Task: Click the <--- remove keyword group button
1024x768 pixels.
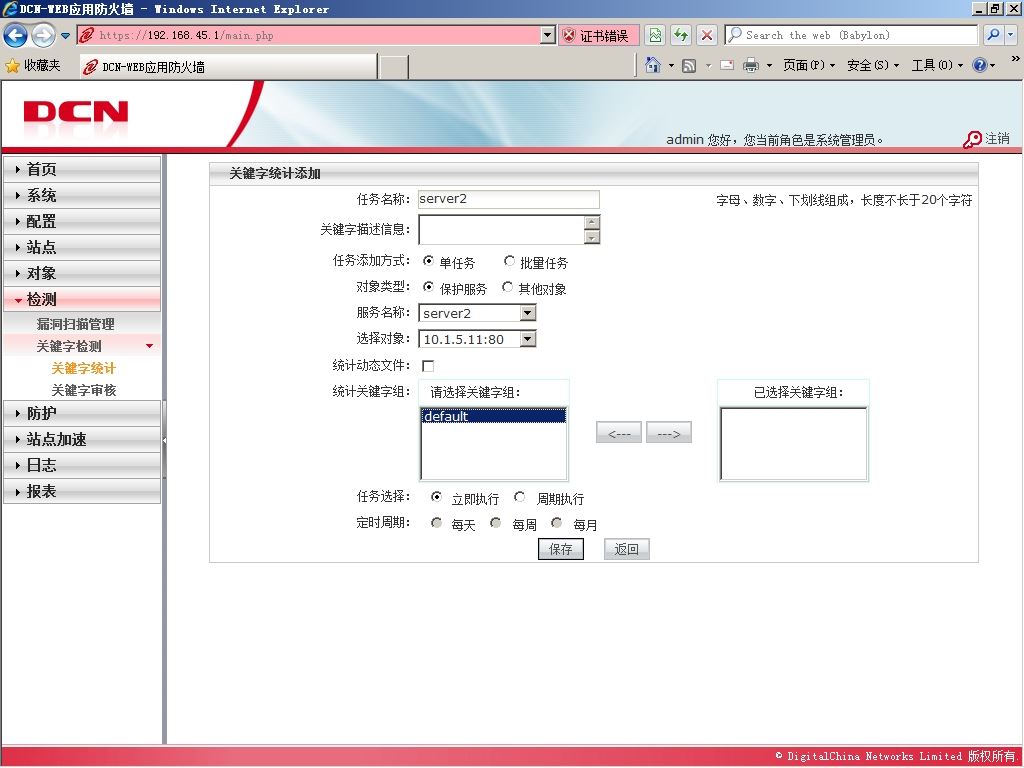Action: 618,432
